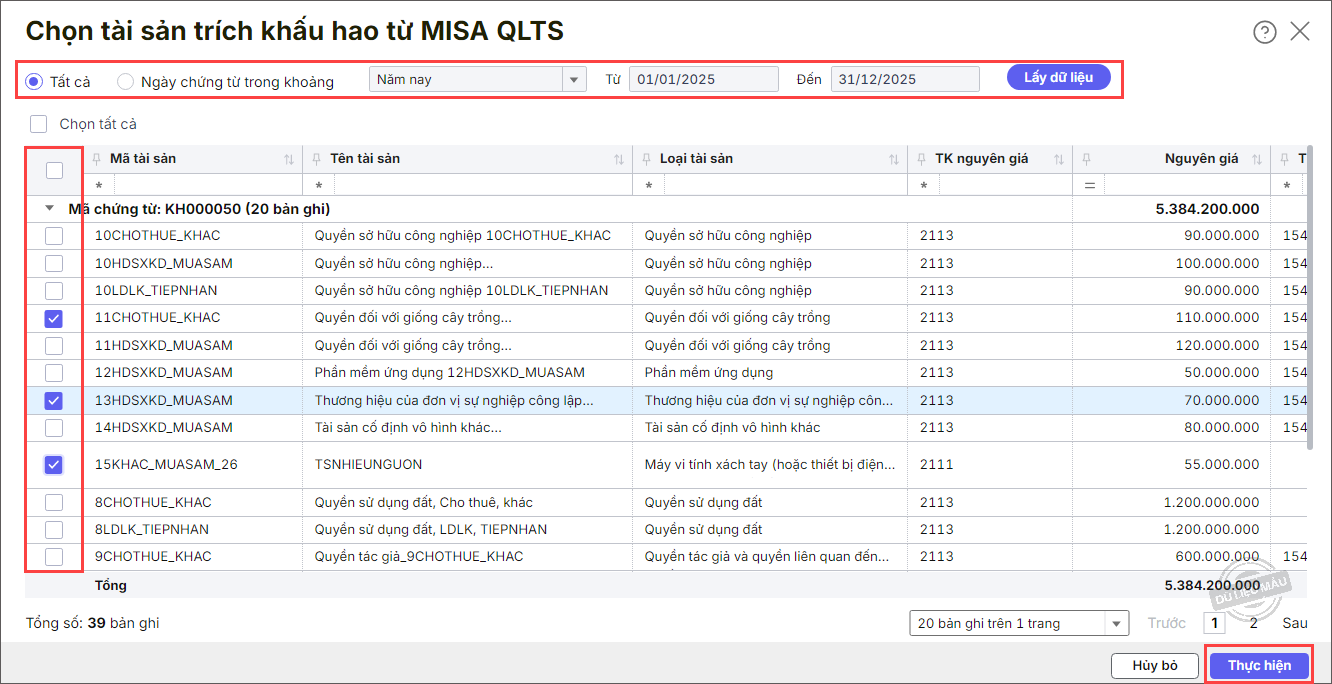Click the 55.000.000 value cell

click(x=1171, y=464)
